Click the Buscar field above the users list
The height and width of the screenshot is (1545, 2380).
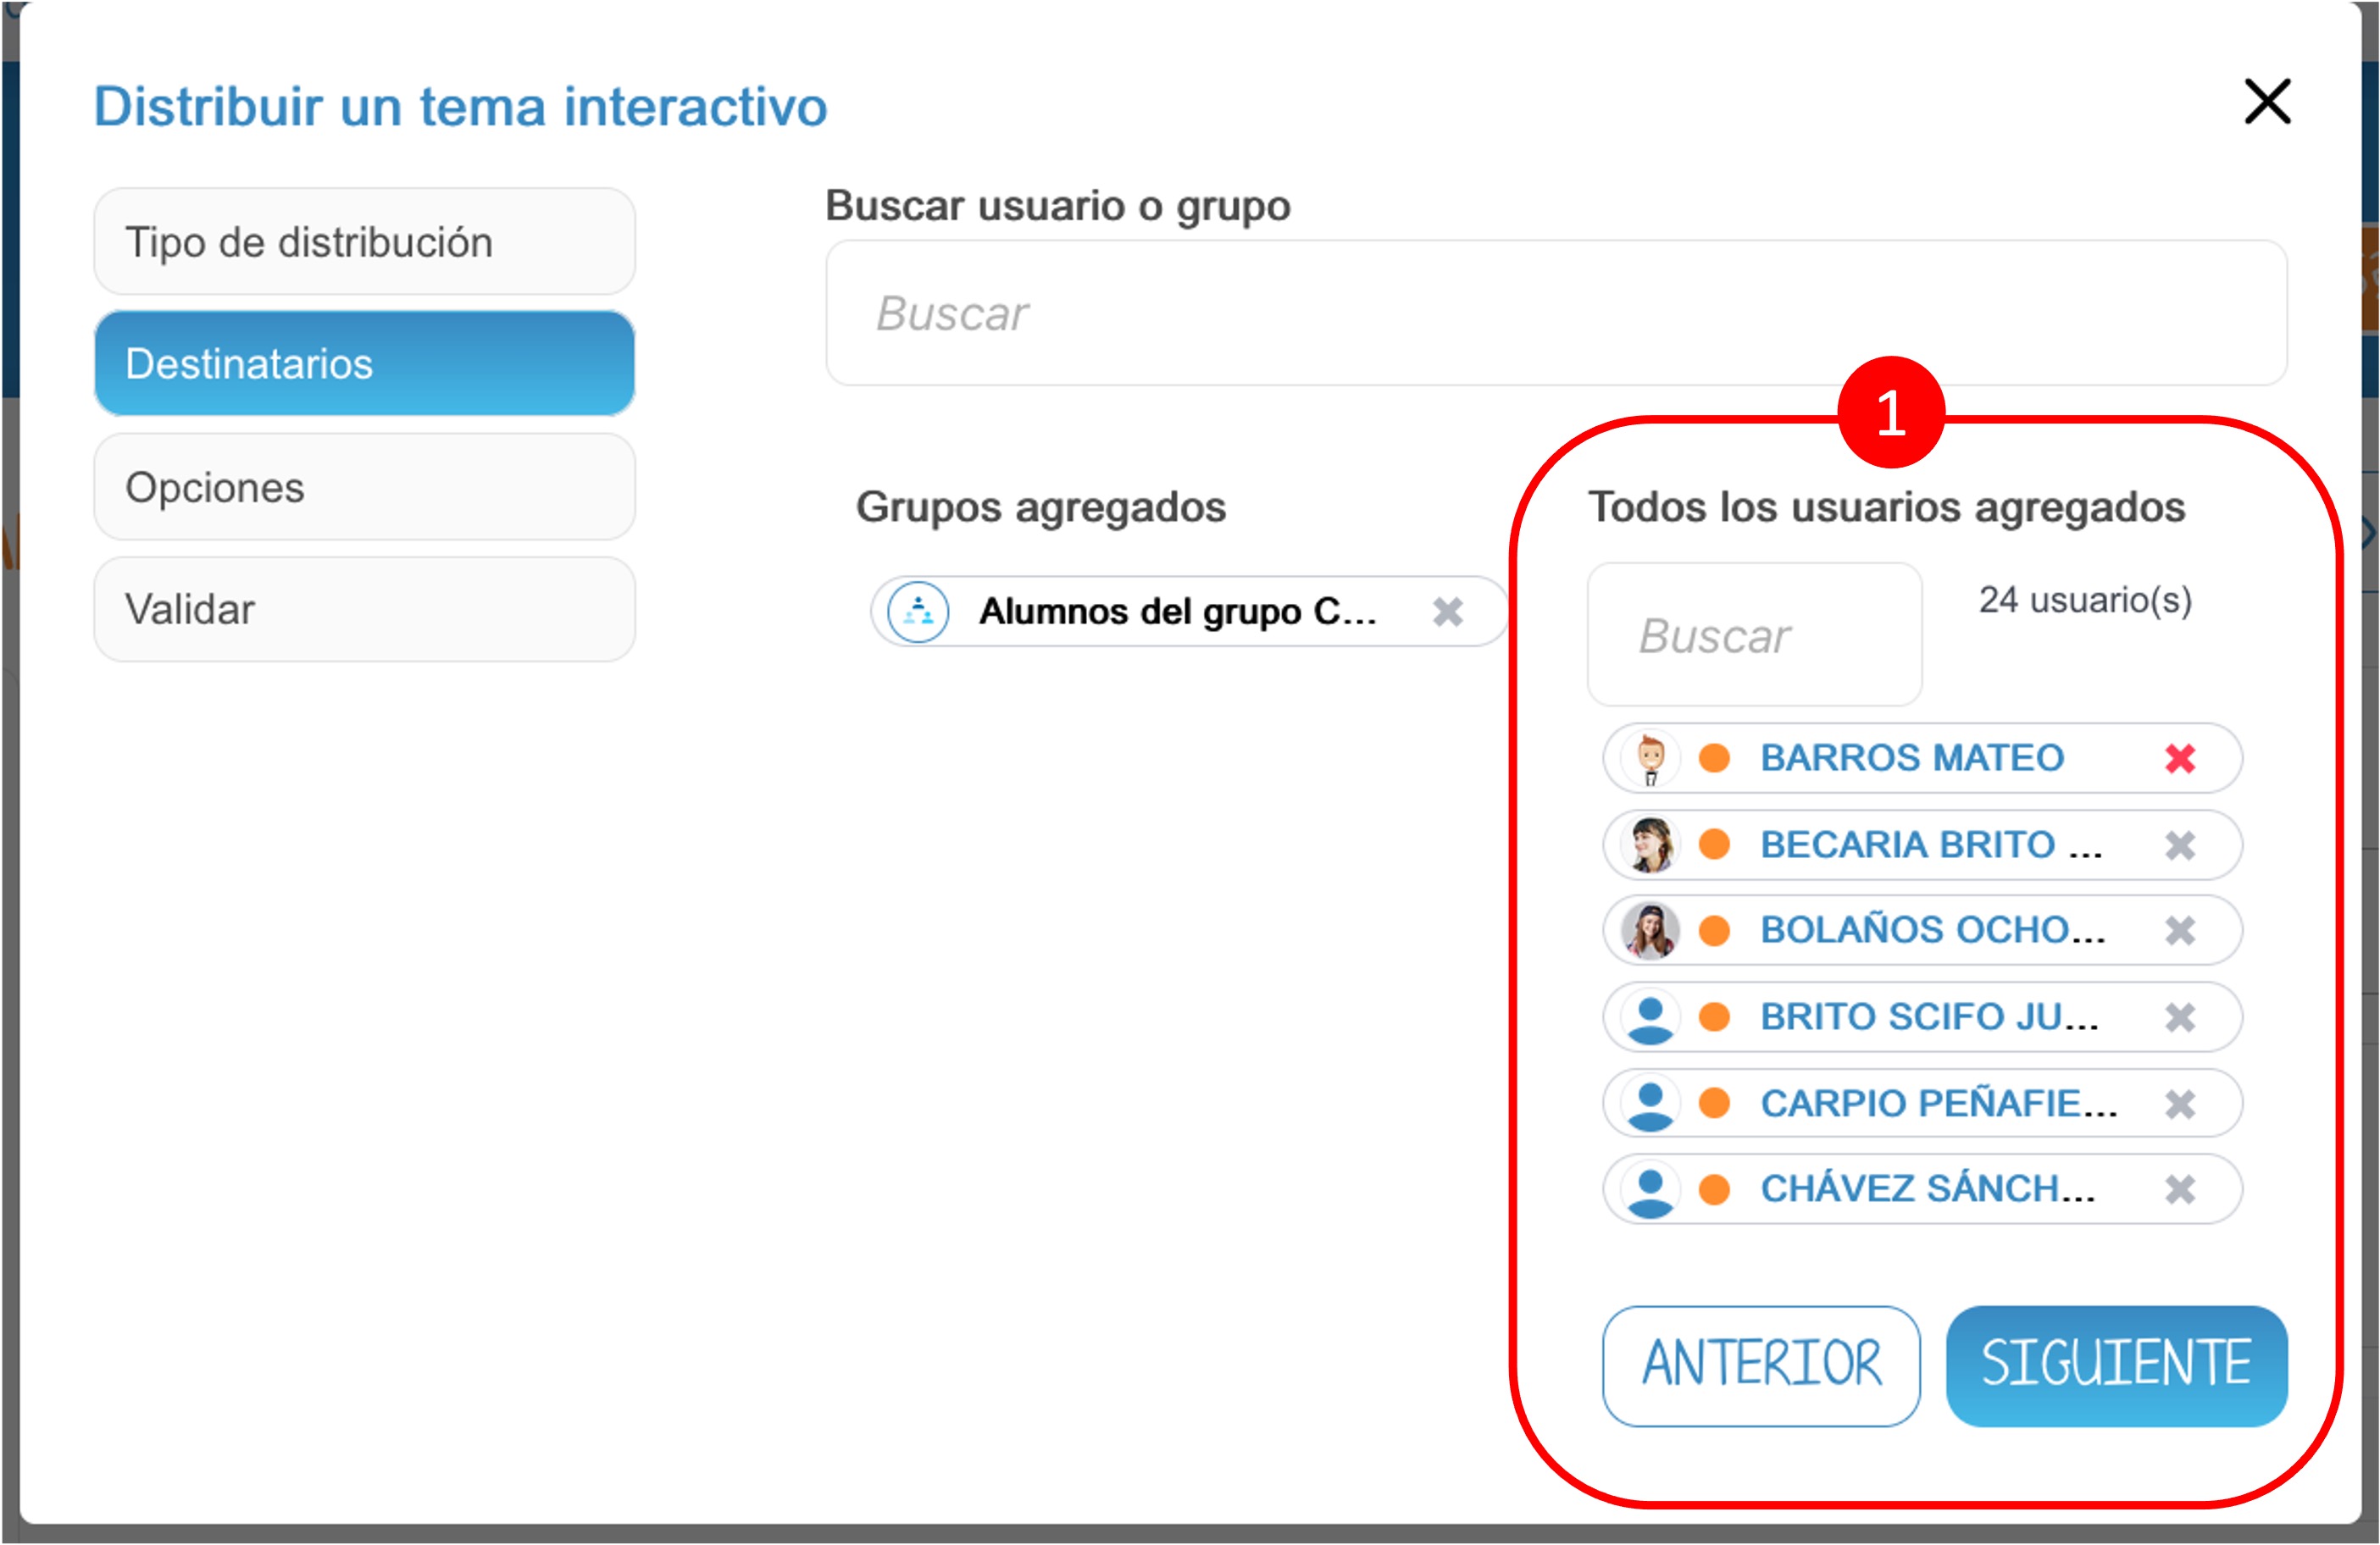click(1753, 634)
